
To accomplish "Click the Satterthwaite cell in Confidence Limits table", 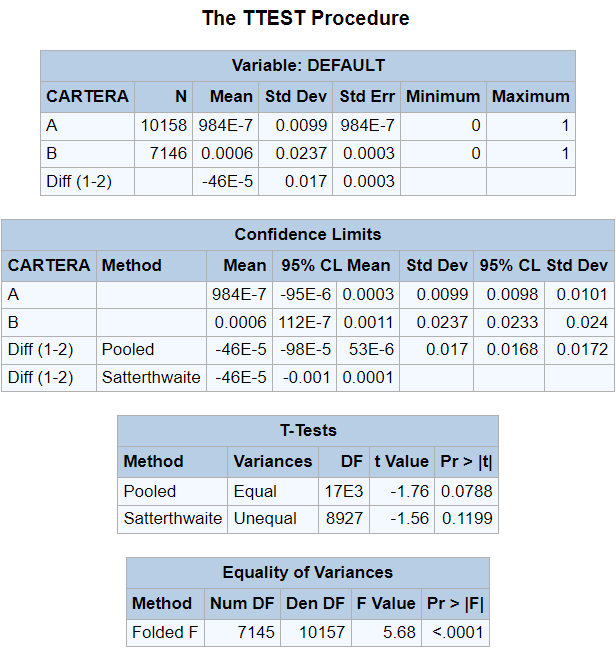I will tap(152, 378).
